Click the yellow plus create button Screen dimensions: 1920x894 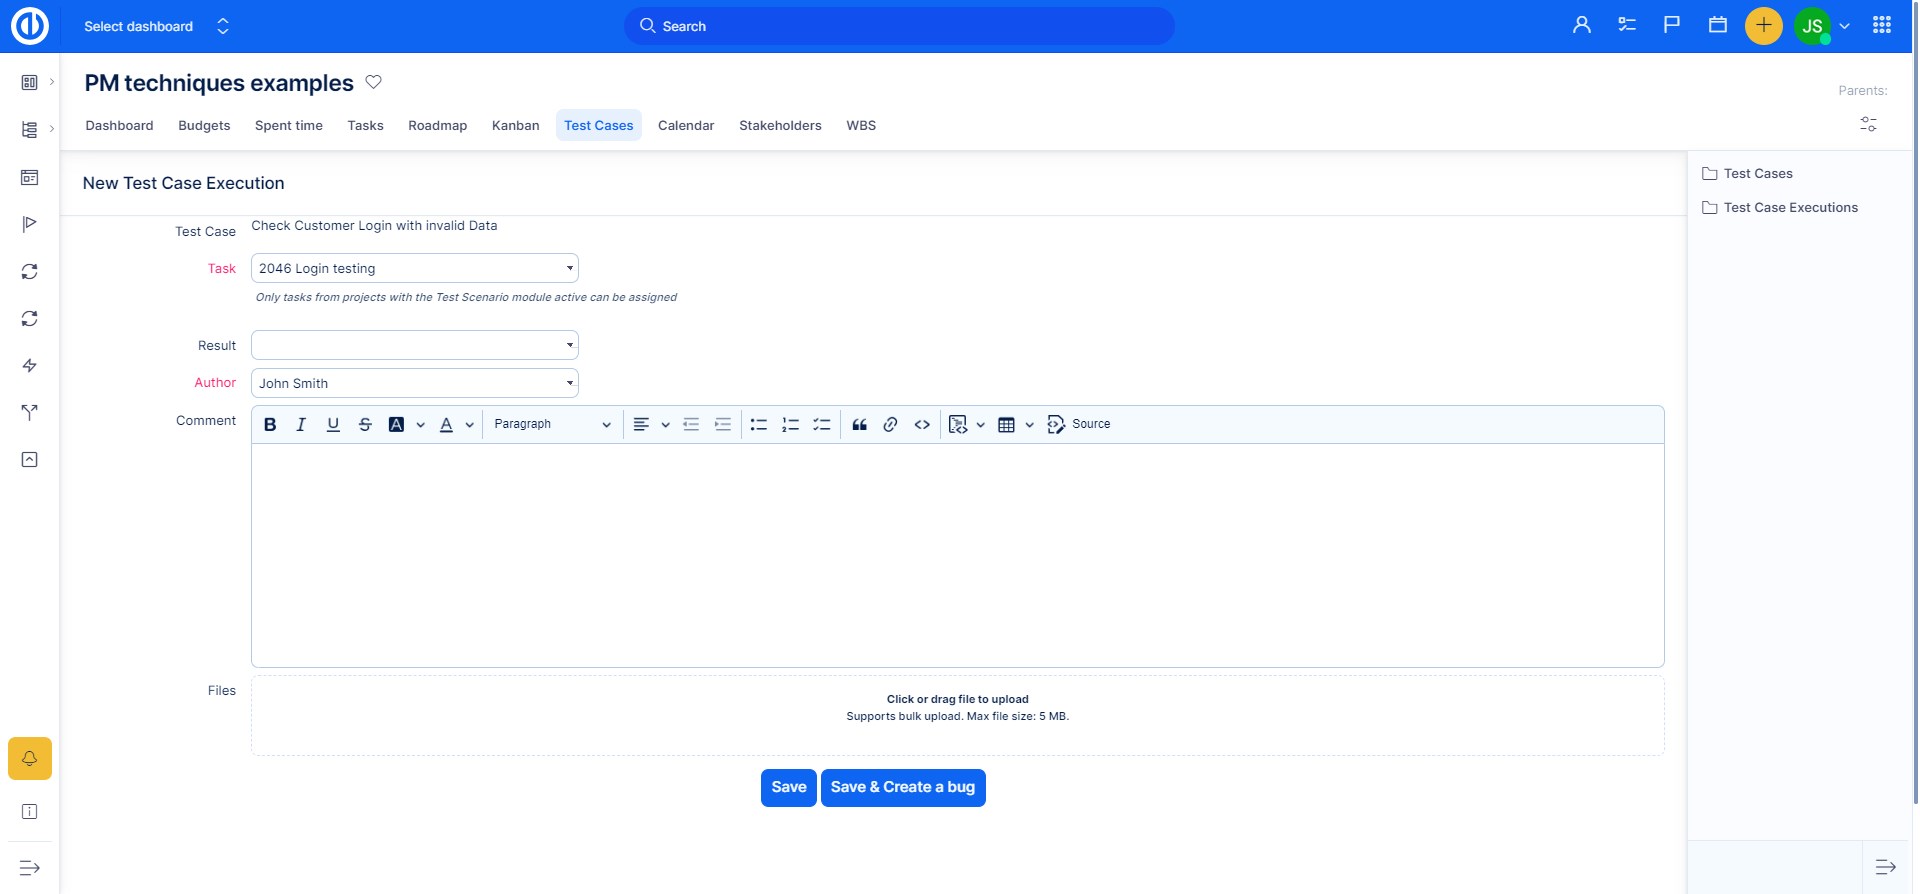click(1763, 26)
